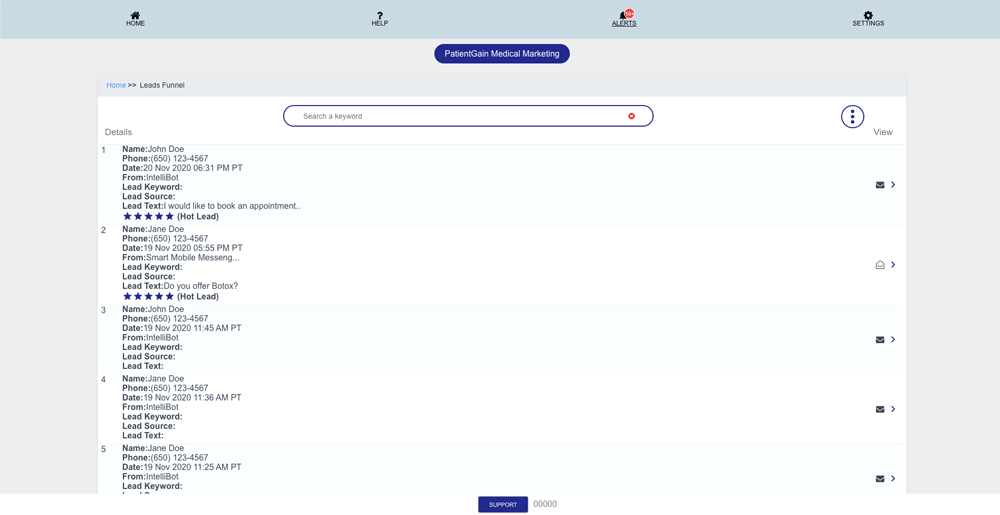The image size is (1000, 515).
Task: Click inside the Search a keyword field
Action: click(468, 116)
